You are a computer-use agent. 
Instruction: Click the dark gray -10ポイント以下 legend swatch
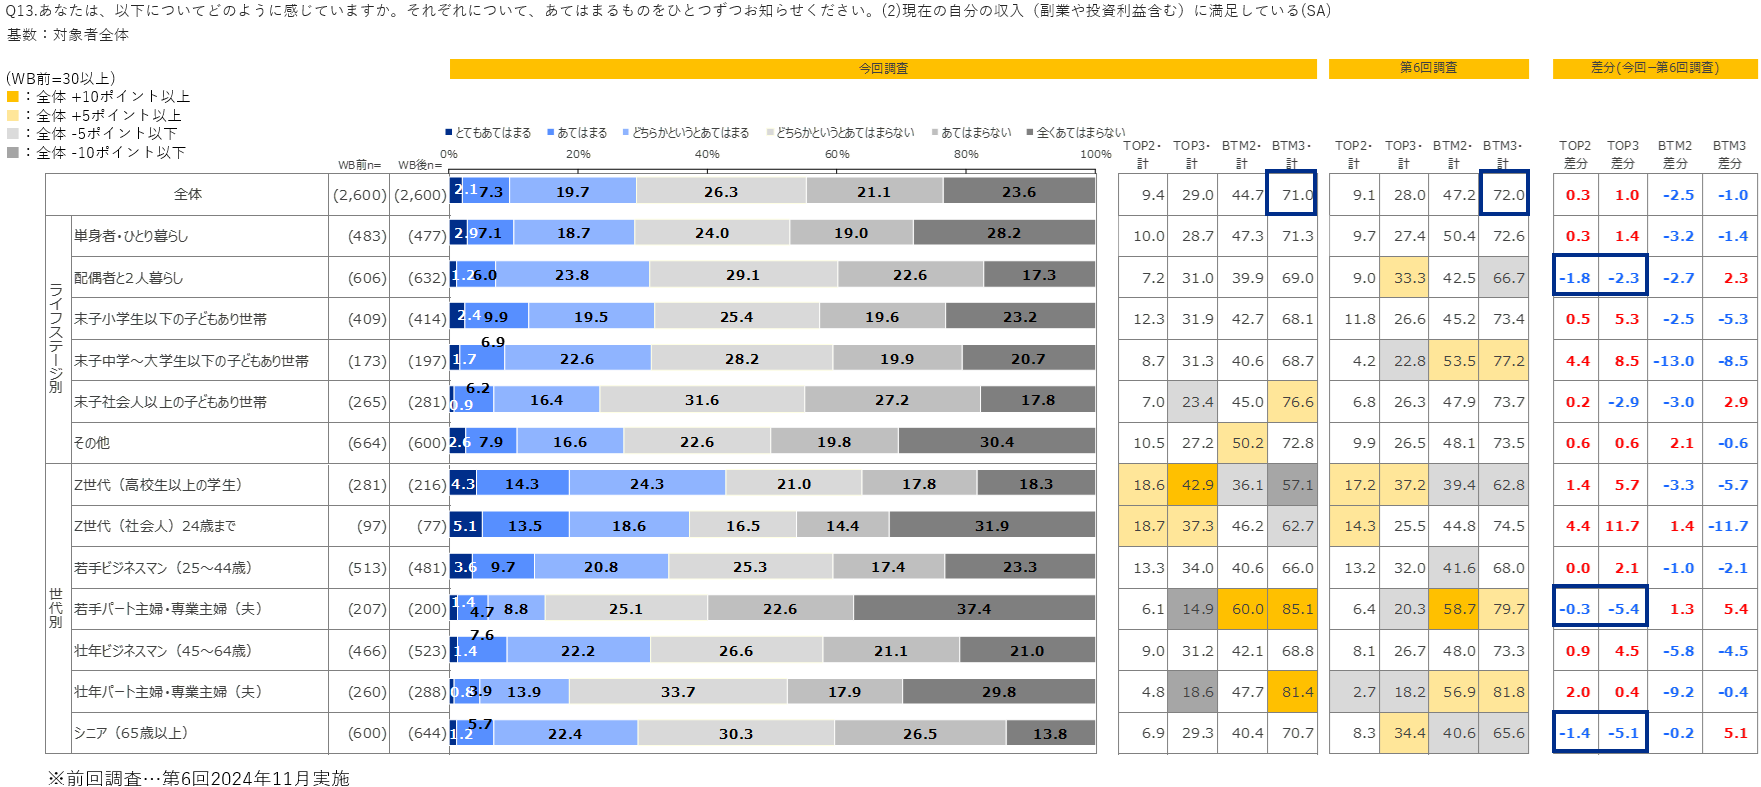[x=13, y=153]
